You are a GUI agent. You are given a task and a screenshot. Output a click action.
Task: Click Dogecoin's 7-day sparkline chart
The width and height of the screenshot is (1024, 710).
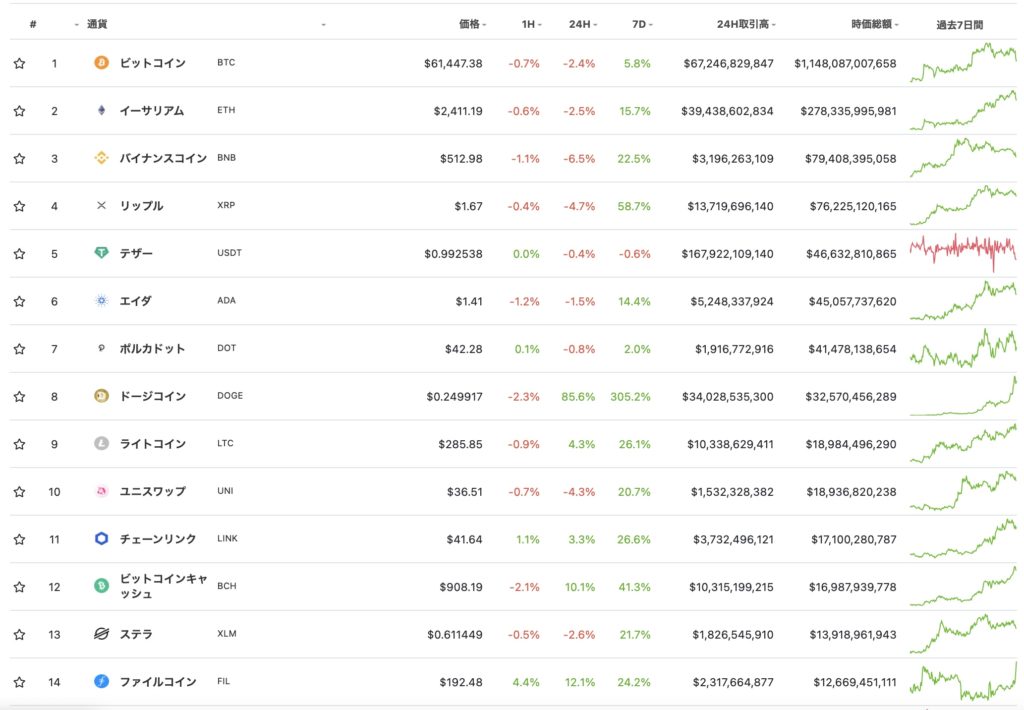pyautogui.click(x=963, y=396)
